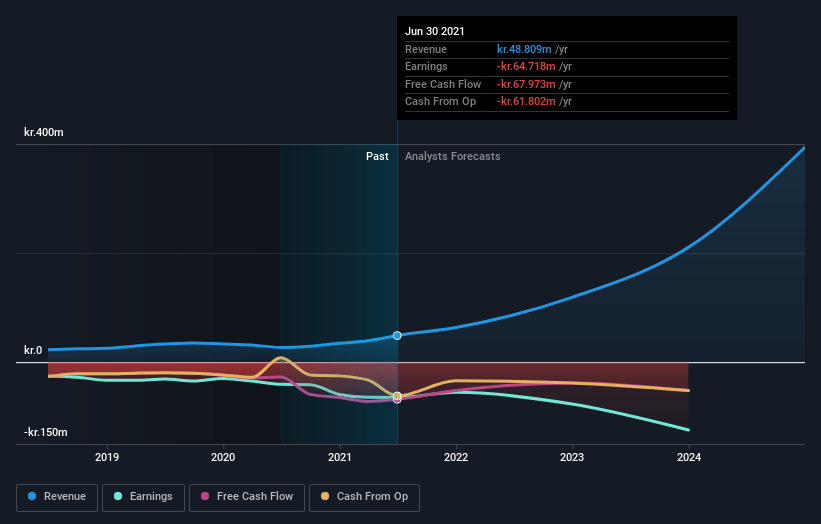
Task: Click the Jun 30 2021 tooltip date
Action: (435, 31)
